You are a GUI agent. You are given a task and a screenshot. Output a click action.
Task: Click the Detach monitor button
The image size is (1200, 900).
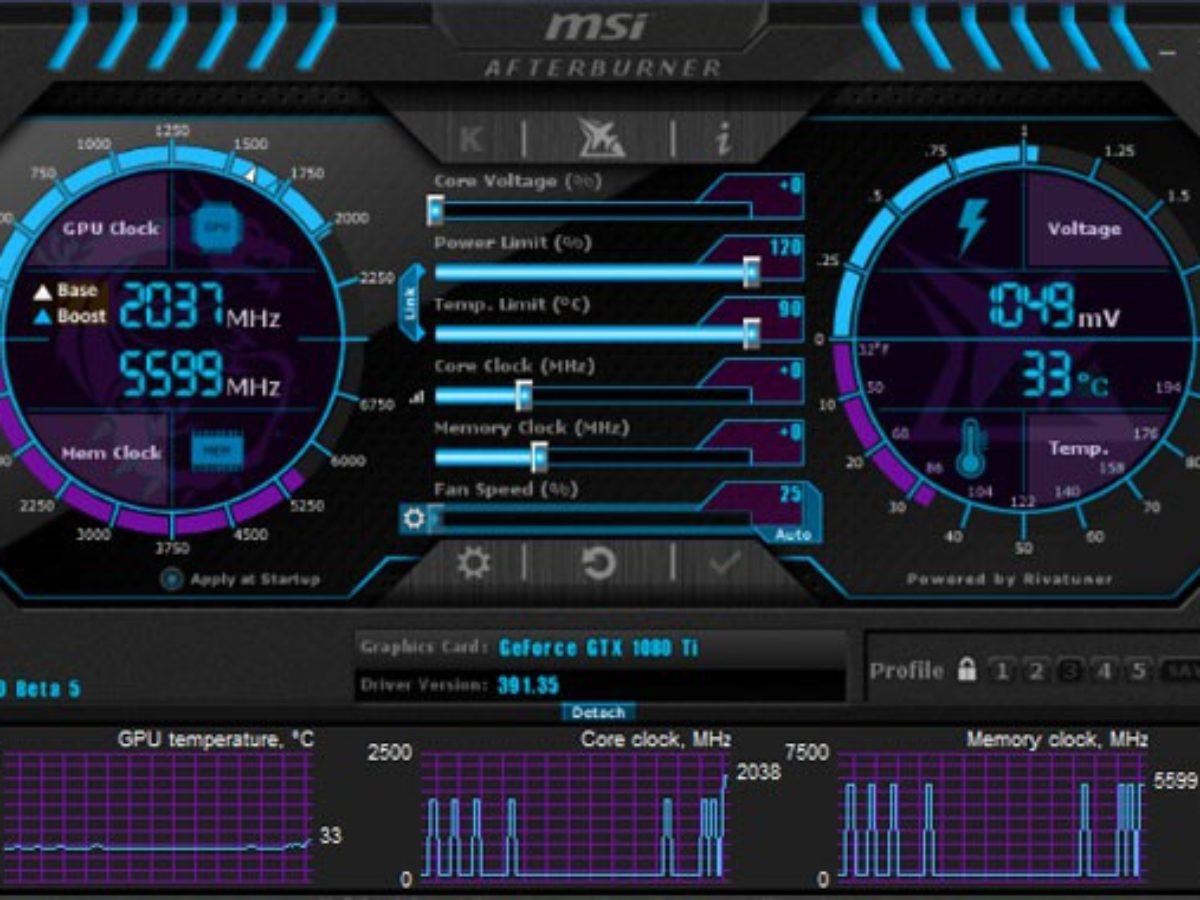pyautogui.click(x=598, y=712)
